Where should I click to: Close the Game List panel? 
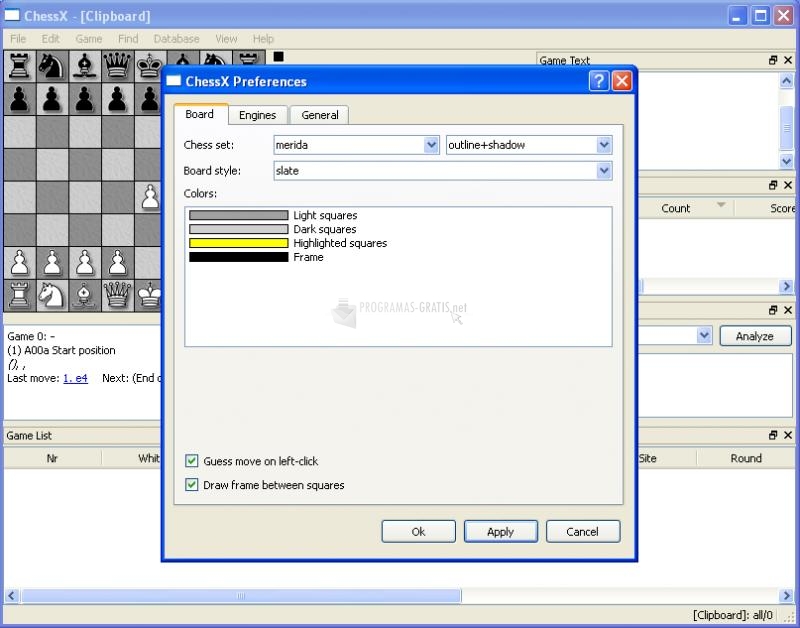[788, 435]
